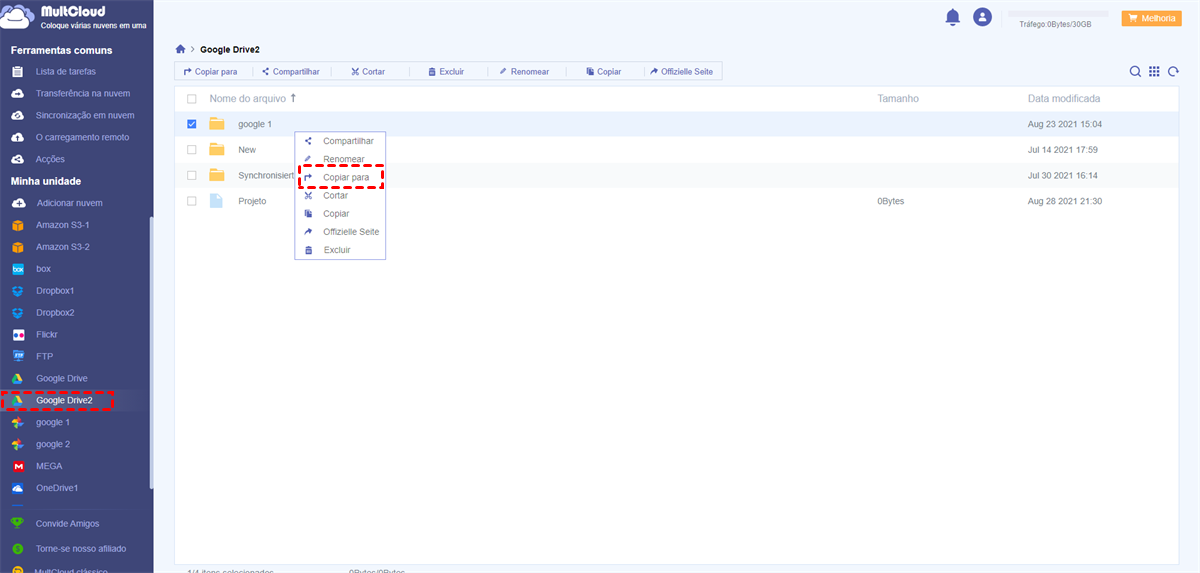Toggle the select-all checkbox in header
The height and width of the screenshot is (573, 1200).
[192, 99]
